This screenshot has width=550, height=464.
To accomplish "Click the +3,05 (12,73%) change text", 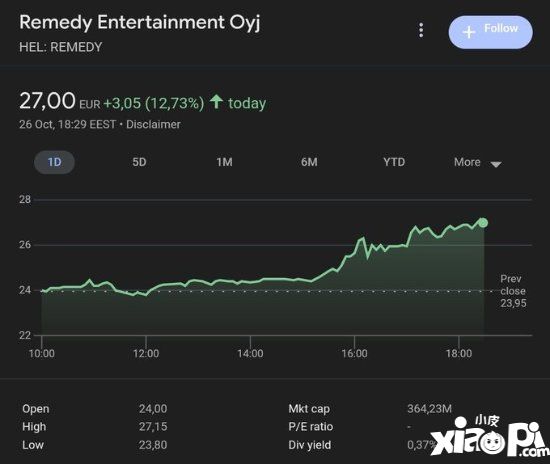I will pyautogui.click(x=154, y=103).
